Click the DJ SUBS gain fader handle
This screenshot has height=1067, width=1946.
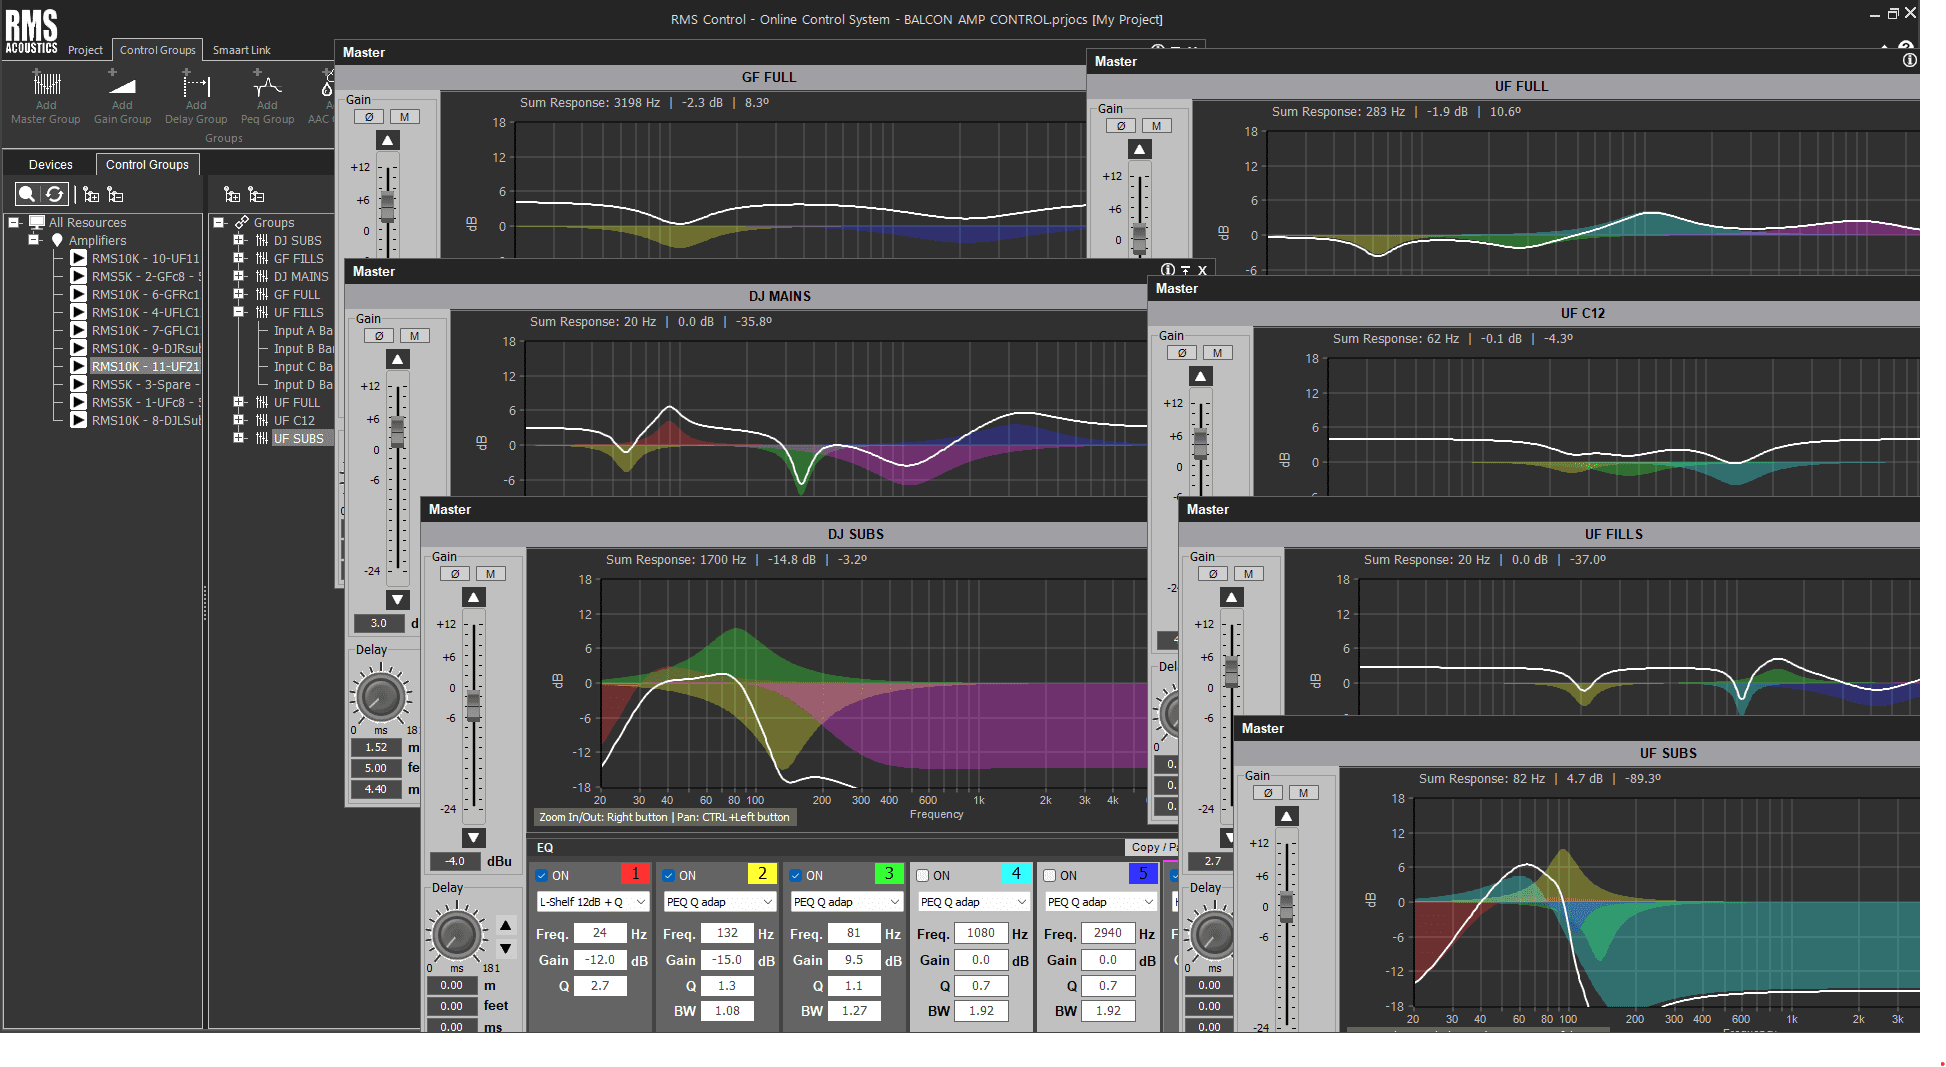pyautogui.click(x=474, y=706)
